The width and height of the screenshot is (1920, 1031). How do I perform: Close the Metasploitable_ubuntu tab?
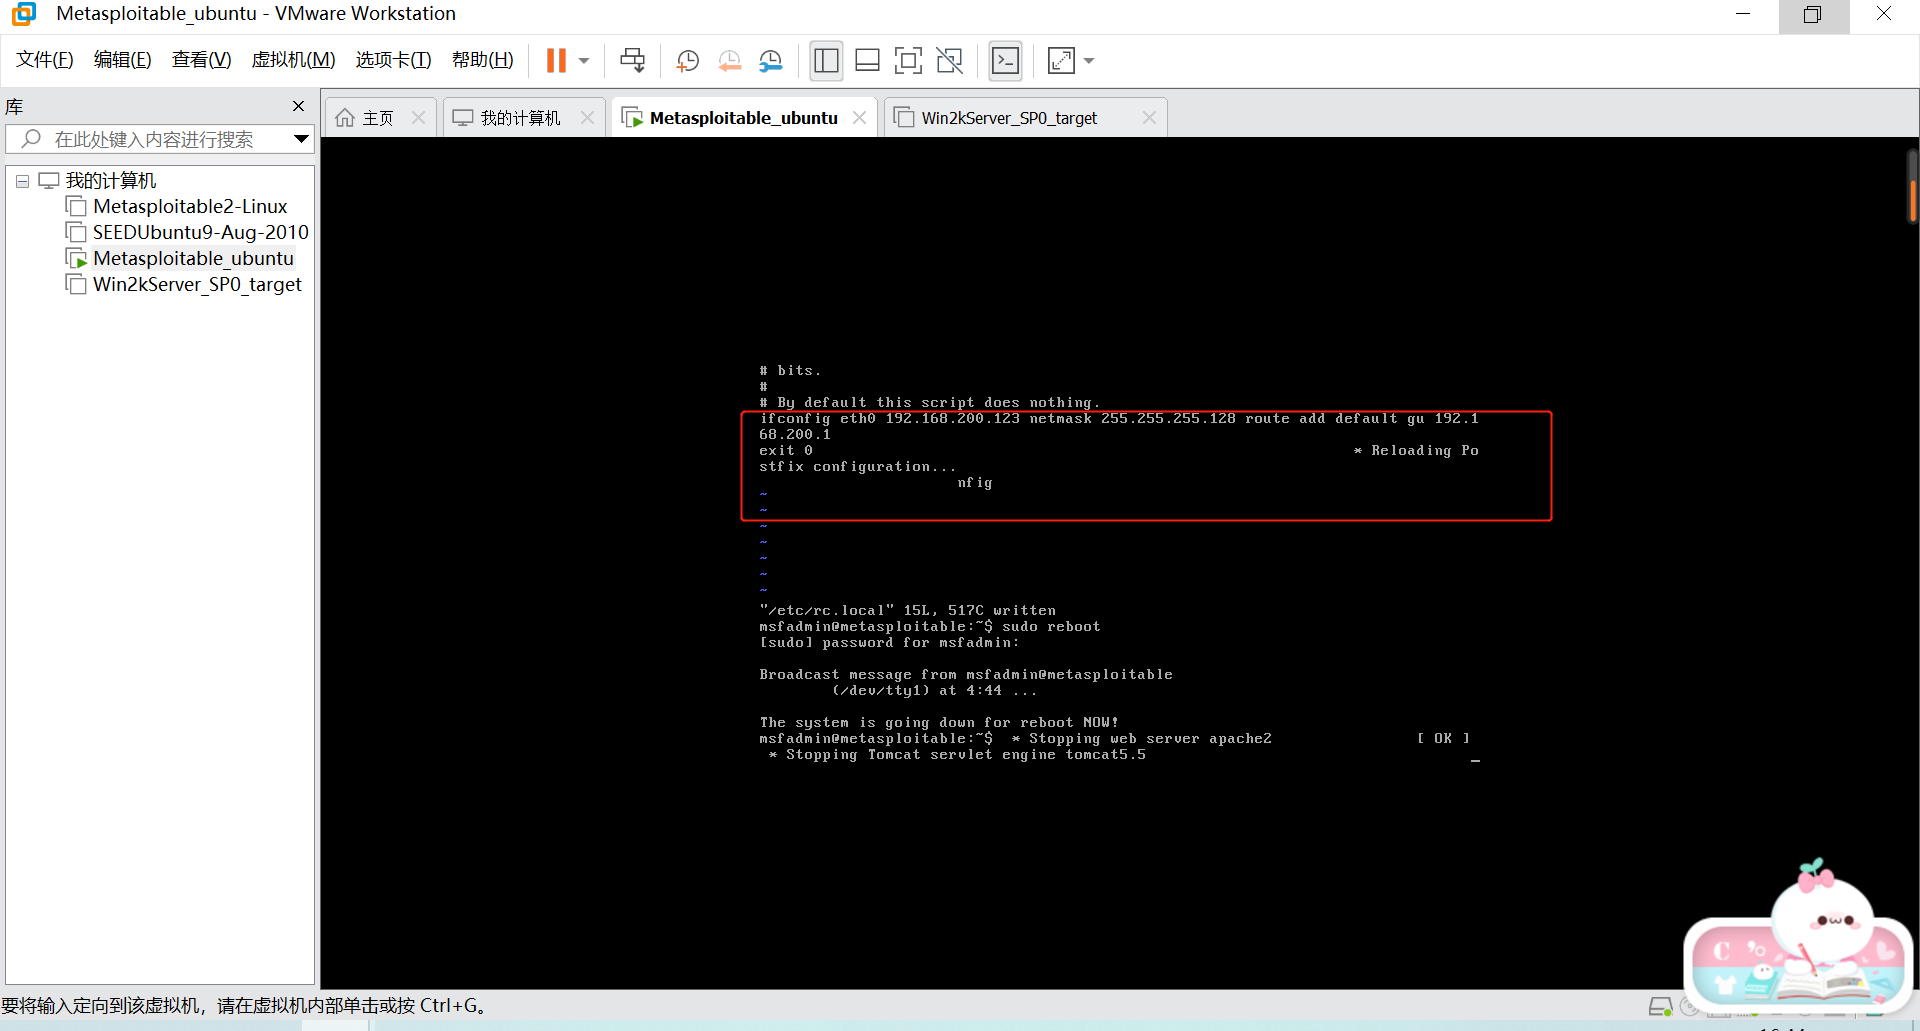coord(859,118)
